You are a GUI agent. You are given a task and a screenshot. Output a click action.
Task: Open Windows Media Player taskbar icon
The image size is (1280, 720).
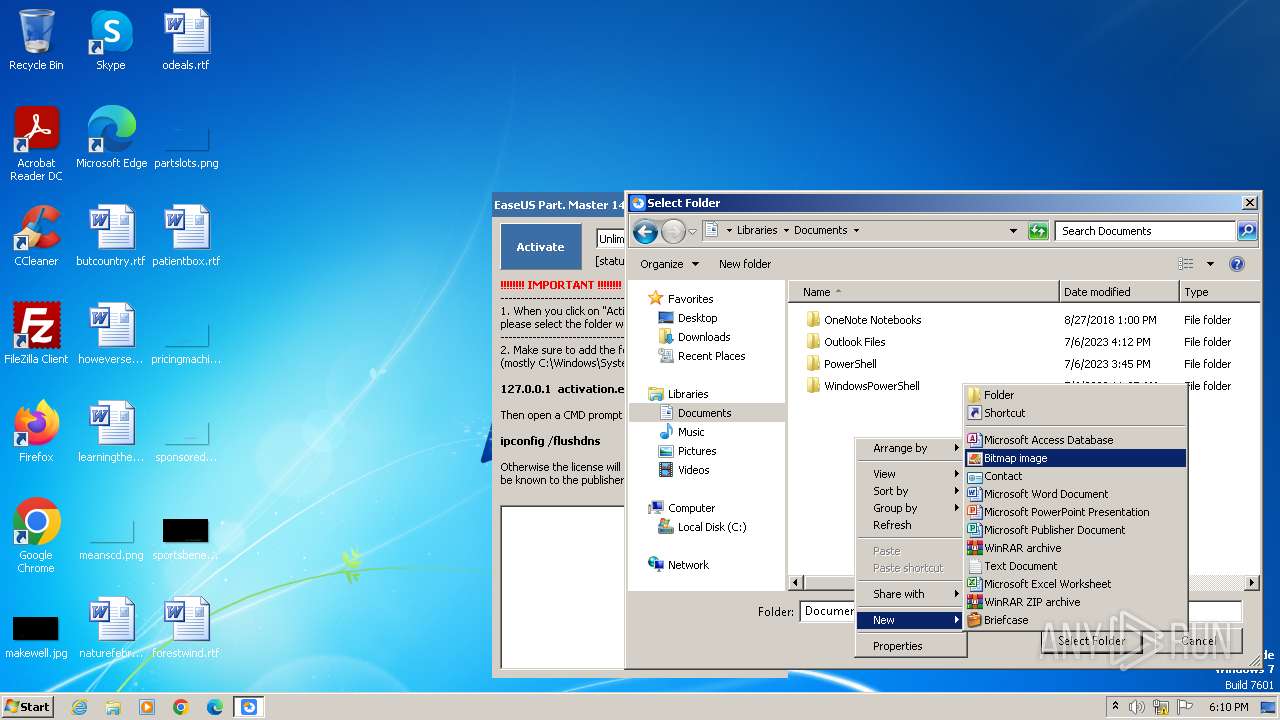tap(147, 707)
